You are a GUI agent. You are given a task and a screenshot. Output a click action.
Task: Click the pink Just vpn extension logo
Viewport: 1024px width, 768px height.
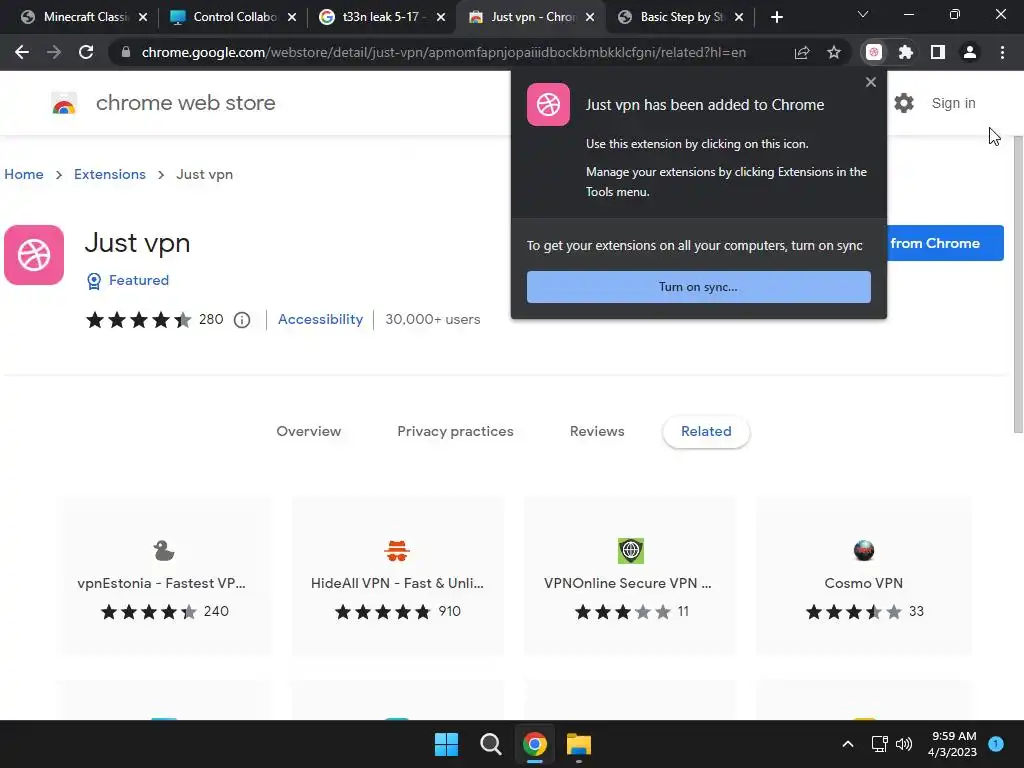(34, 255)
